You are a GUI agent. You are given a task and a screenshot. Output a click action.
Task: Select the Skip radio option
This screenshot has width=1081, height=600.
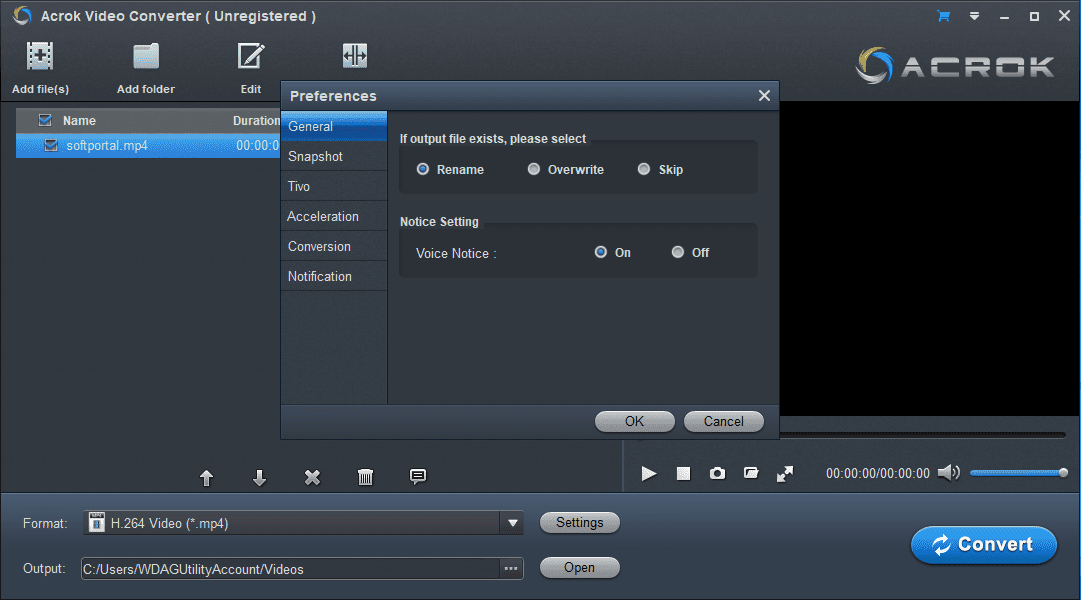644,169
